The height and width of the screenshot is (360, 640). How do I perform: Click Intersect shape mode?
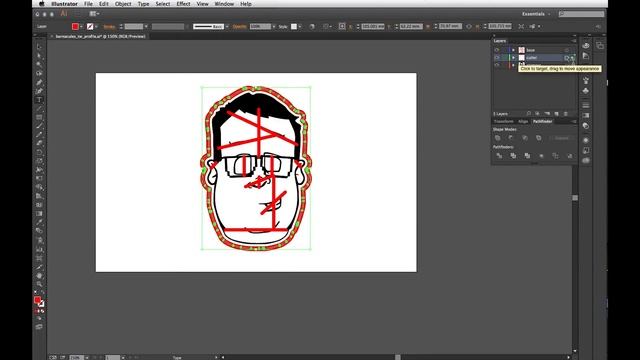(x=525, y=138)
